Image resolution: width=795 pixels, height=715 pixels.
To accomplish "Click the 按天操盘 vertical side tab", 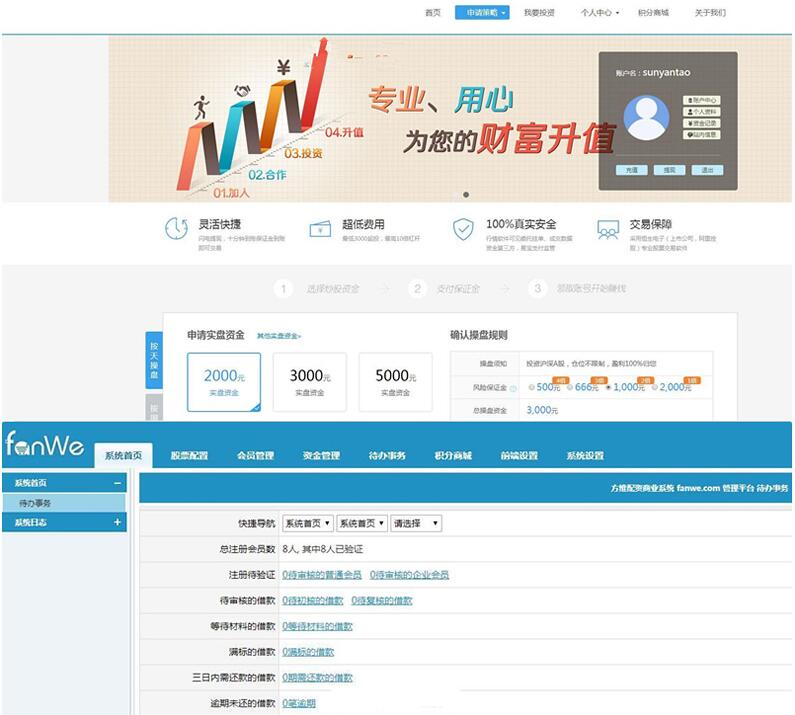I will (154, 360).
